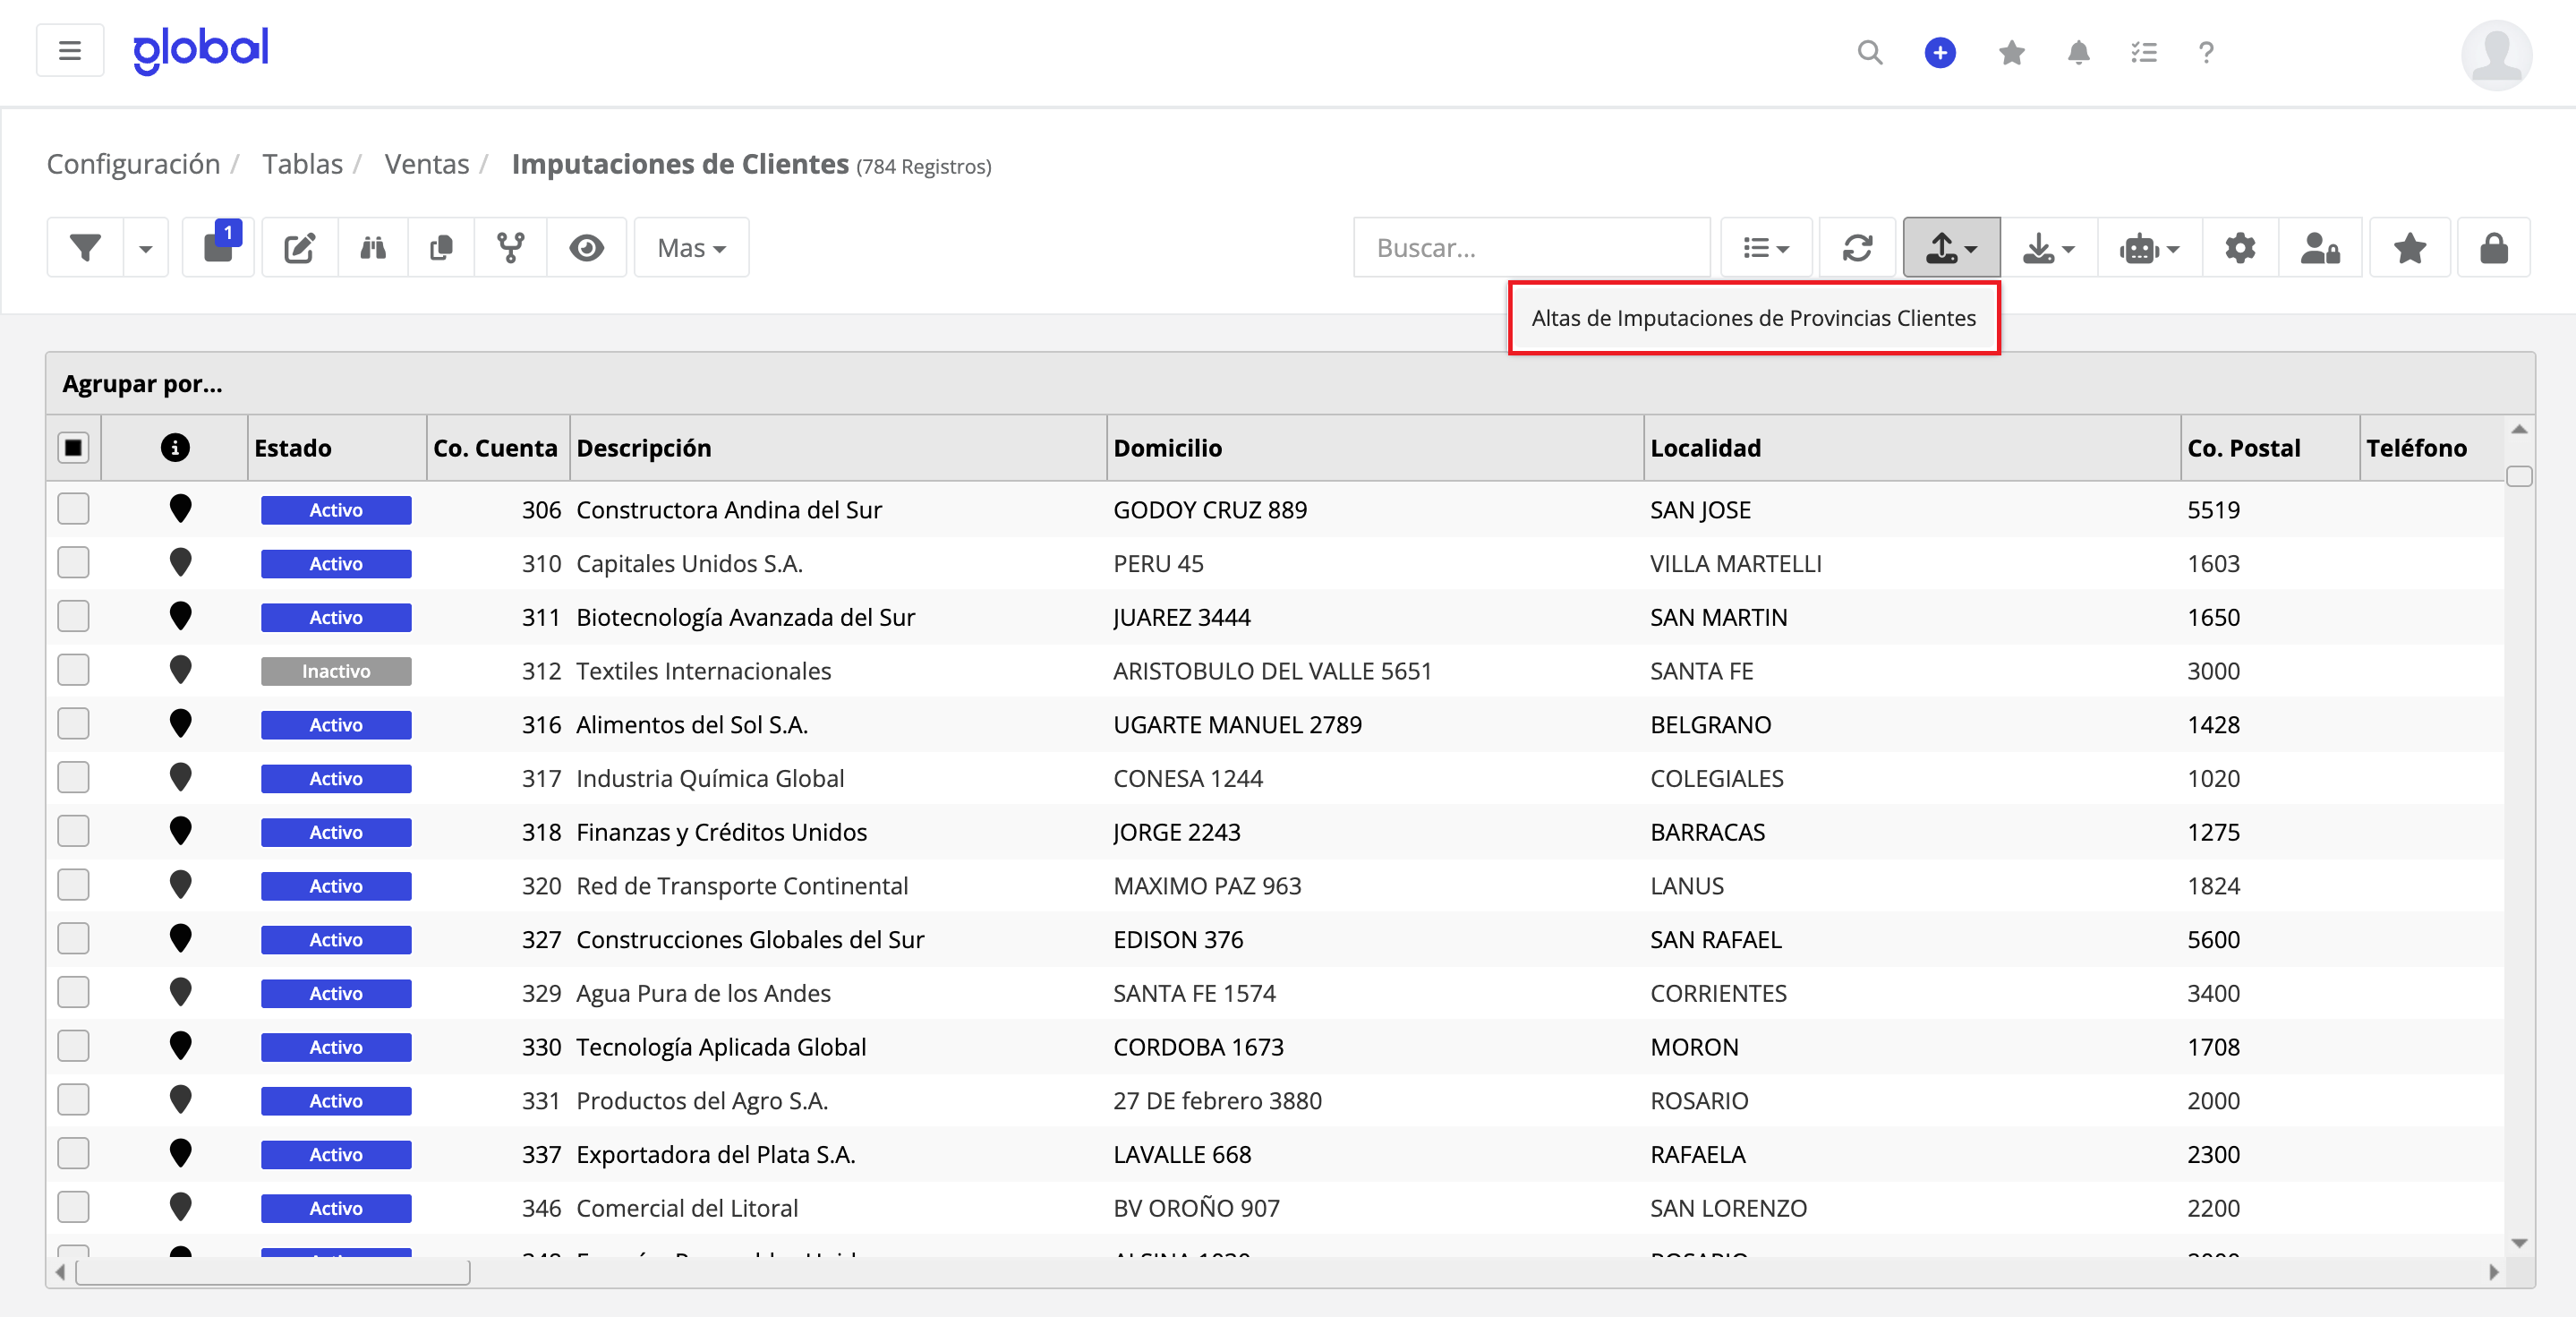Screen dimensions: 2576x1317
Task: Open the robot automation dropdown
Action: pyautogui.click(x=2148, y=247)
